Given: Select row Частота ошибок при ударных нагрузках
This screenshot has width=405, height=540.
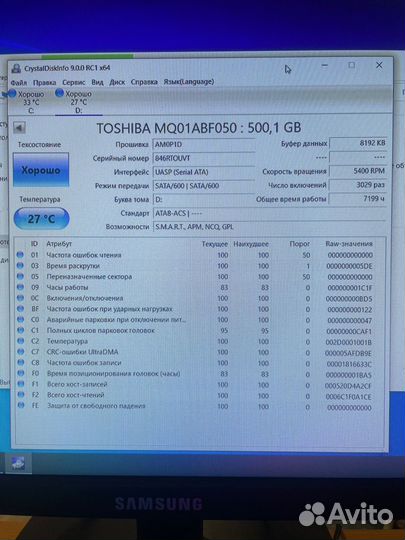Looking at the screenshot, I should pos(199,309).
